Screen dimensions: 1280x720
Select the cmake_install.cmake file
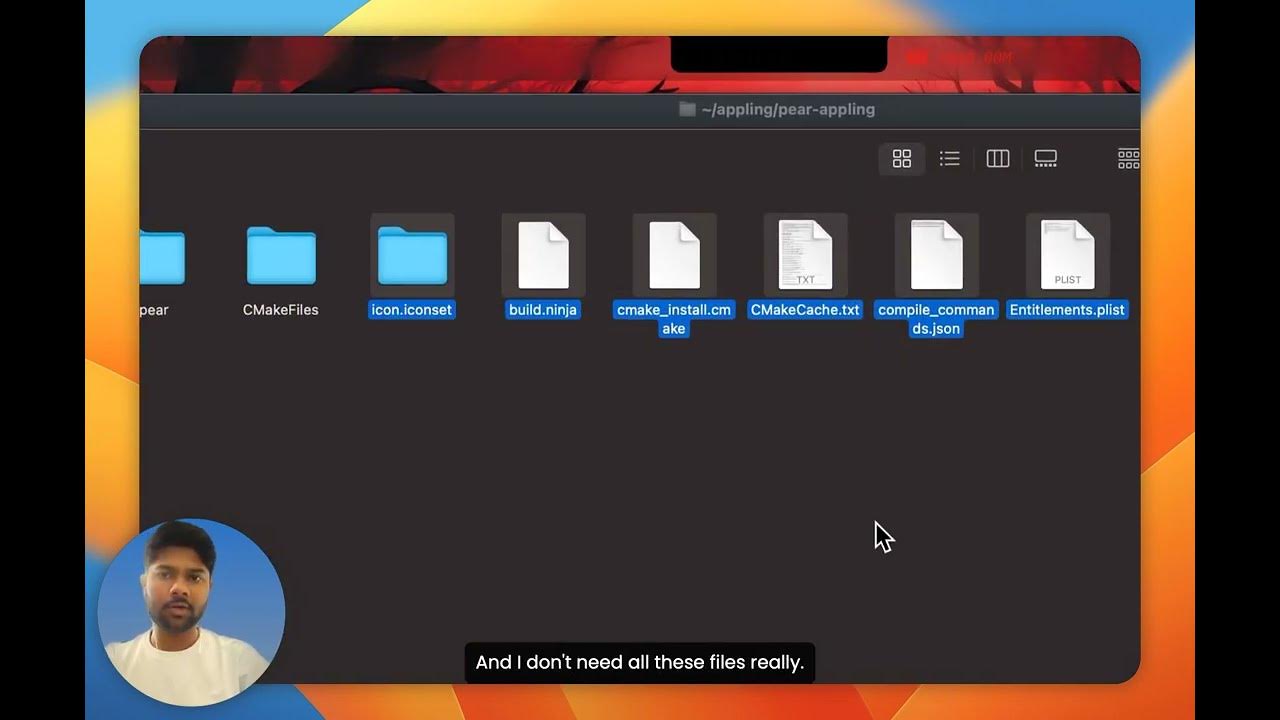pos(674,253)
